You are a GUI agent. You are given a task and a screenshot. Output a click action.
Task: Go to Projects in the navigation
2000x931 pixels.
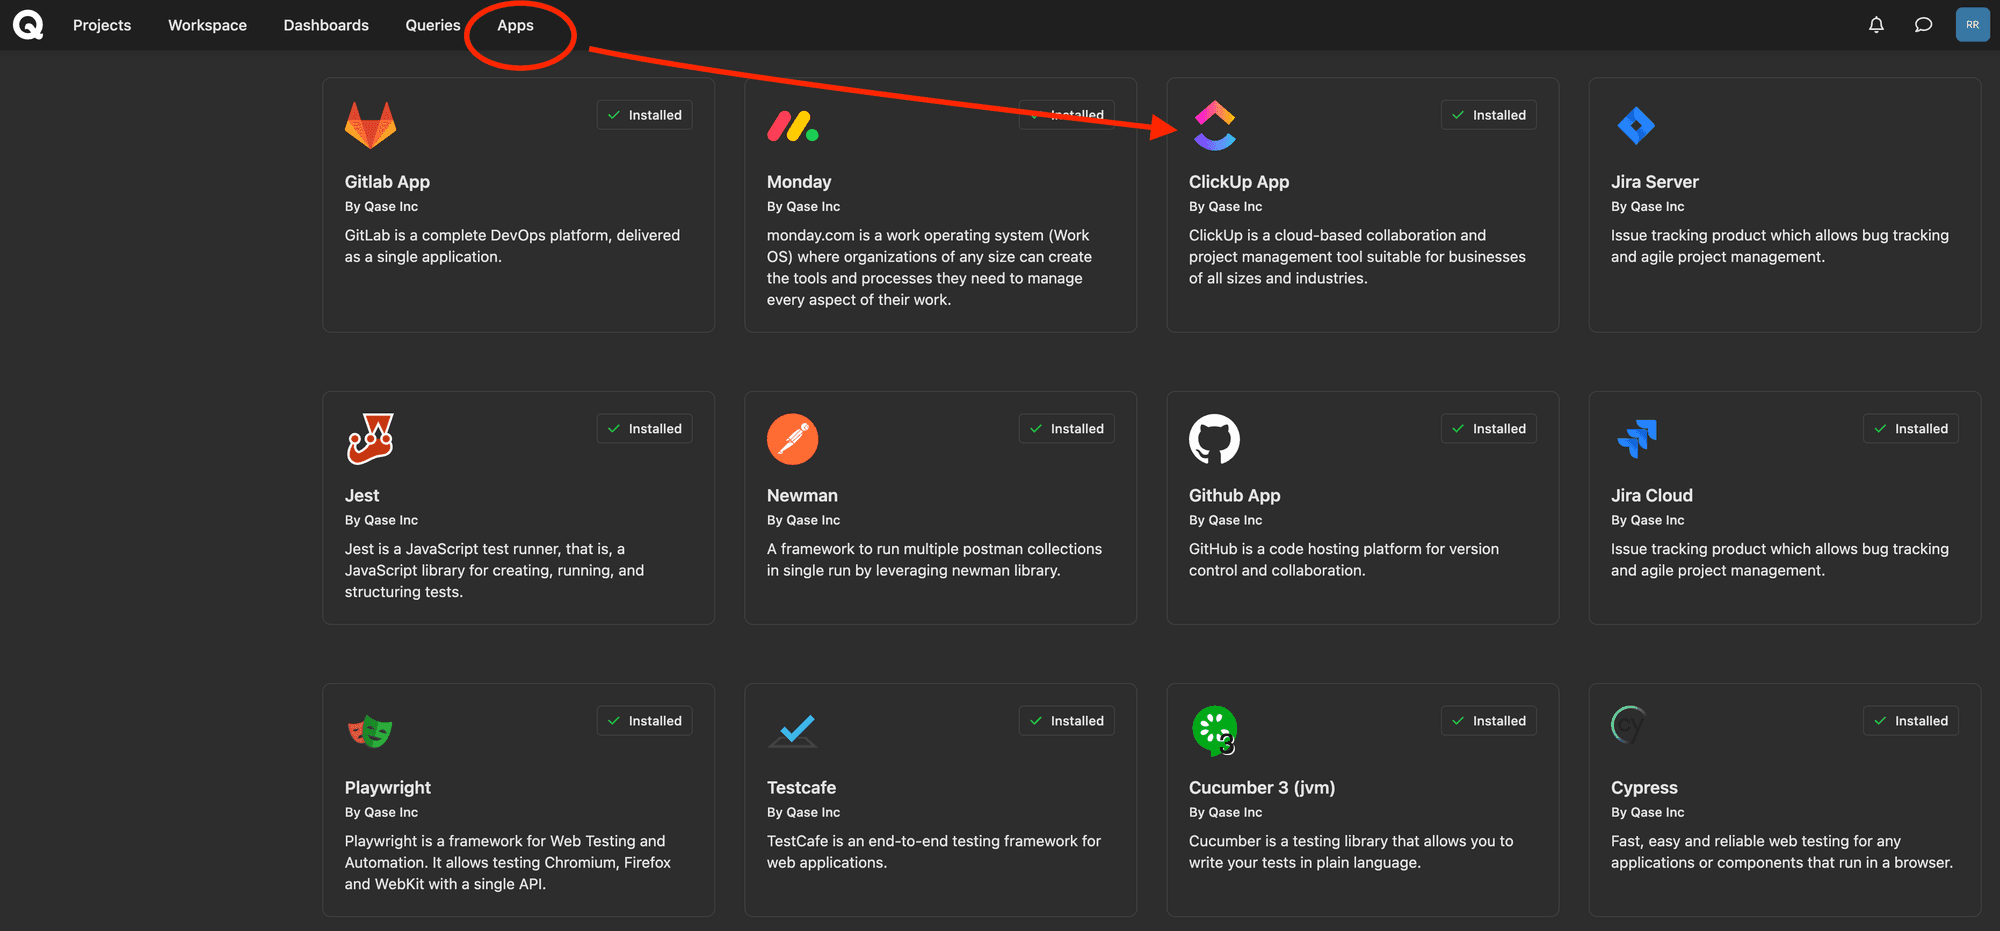pyautogui.click(x=102, y=25)
